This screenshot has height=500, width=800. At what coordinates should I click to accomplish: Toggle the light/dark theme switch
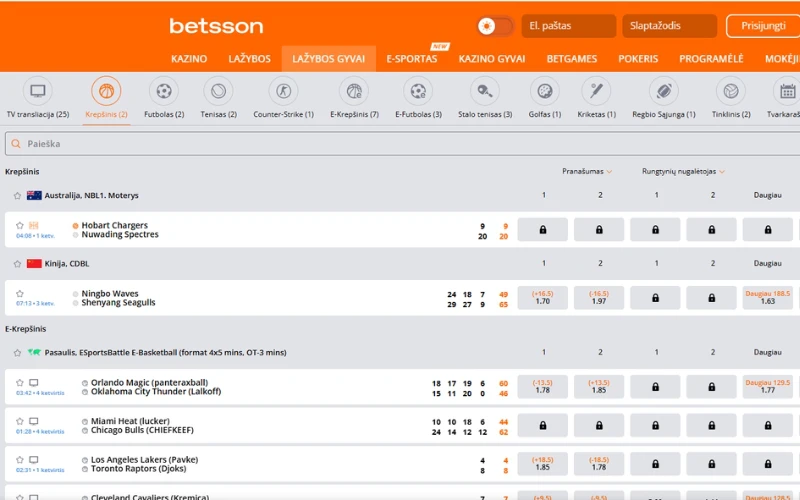pyautogui.click(x=495, y=26)
